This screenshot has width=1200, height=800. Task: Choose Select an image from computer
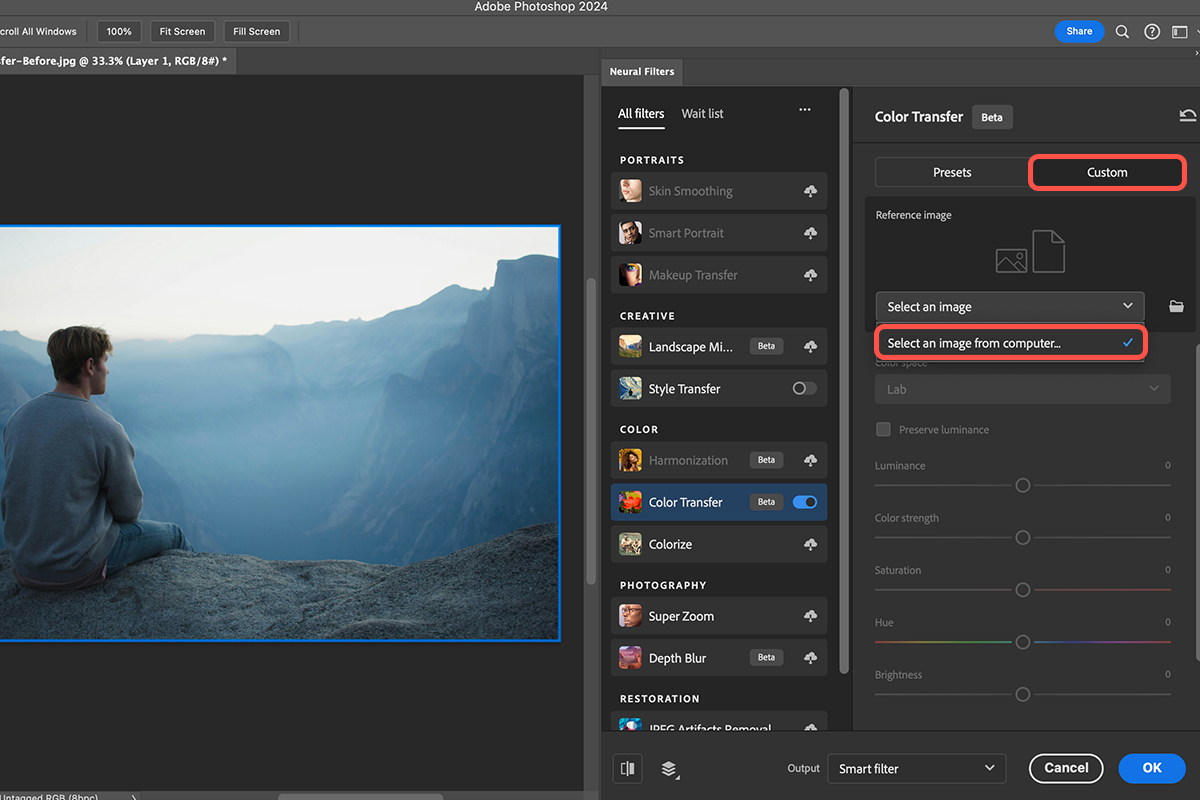pyautogui.click(x=1009, y=342)
